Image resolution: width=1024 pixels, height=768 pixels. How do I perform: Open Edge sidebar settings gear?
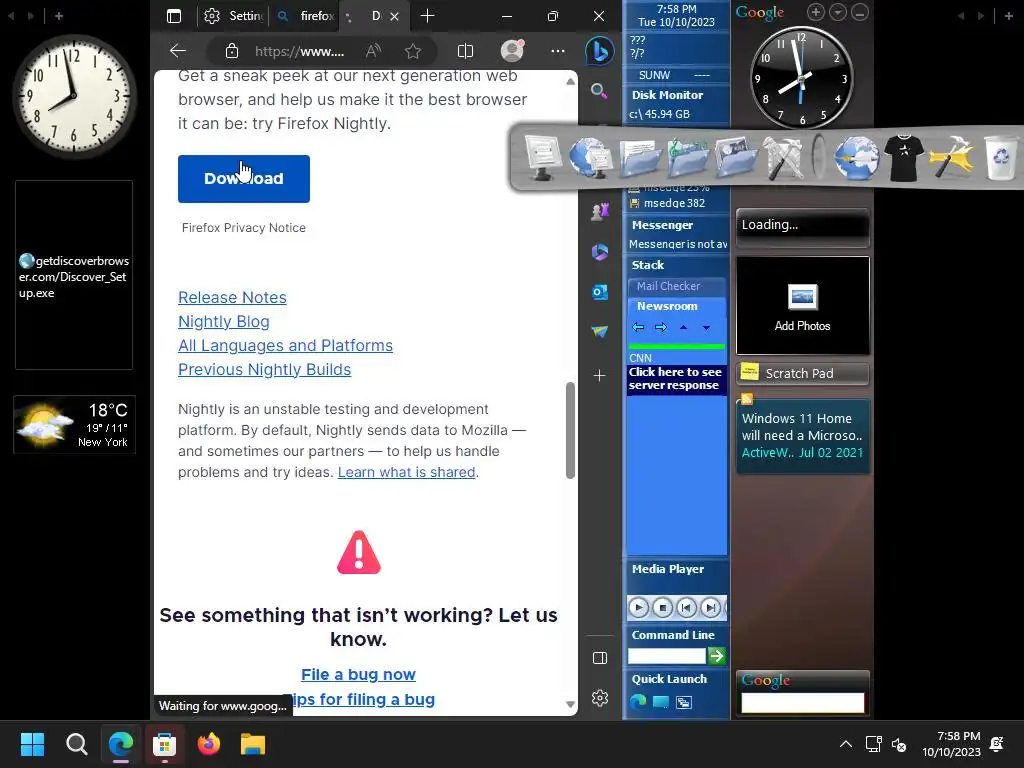coord(600,698)
